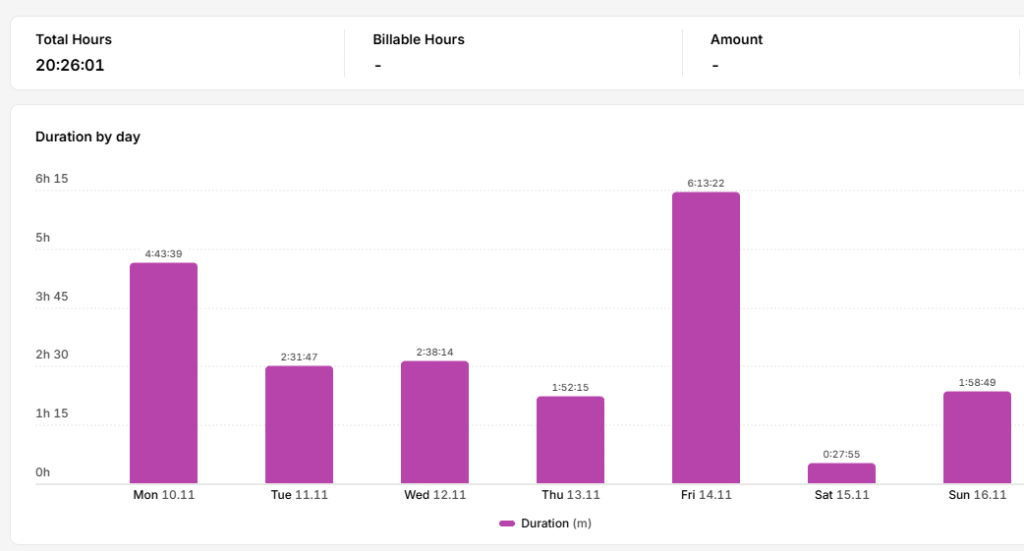The width and height of the screenshot is (1024, 551).
Task: Click the Amount heading
Action: 736,39
